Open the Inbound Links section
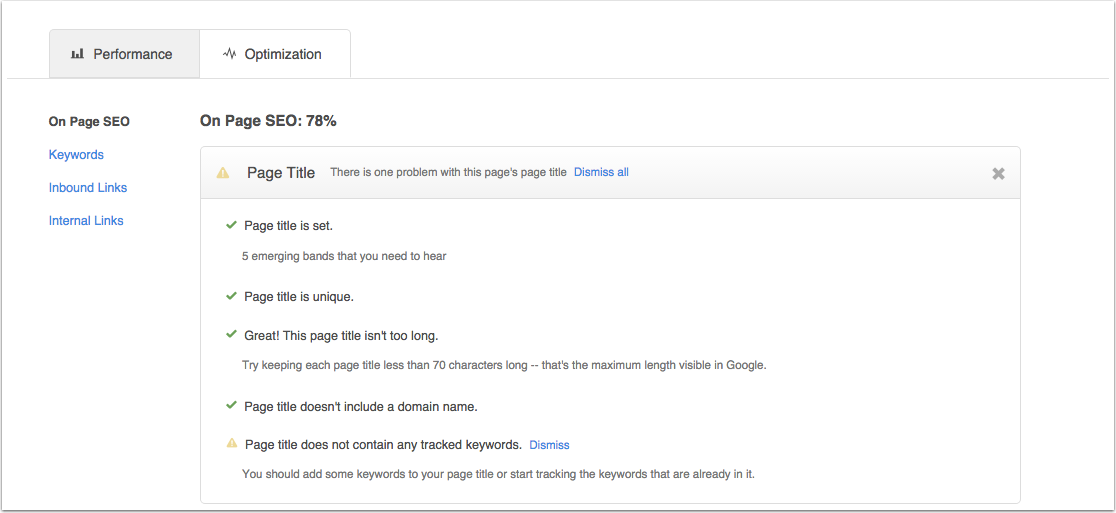This screenshot has width=1116, height=513. click(x=88, y=188)
